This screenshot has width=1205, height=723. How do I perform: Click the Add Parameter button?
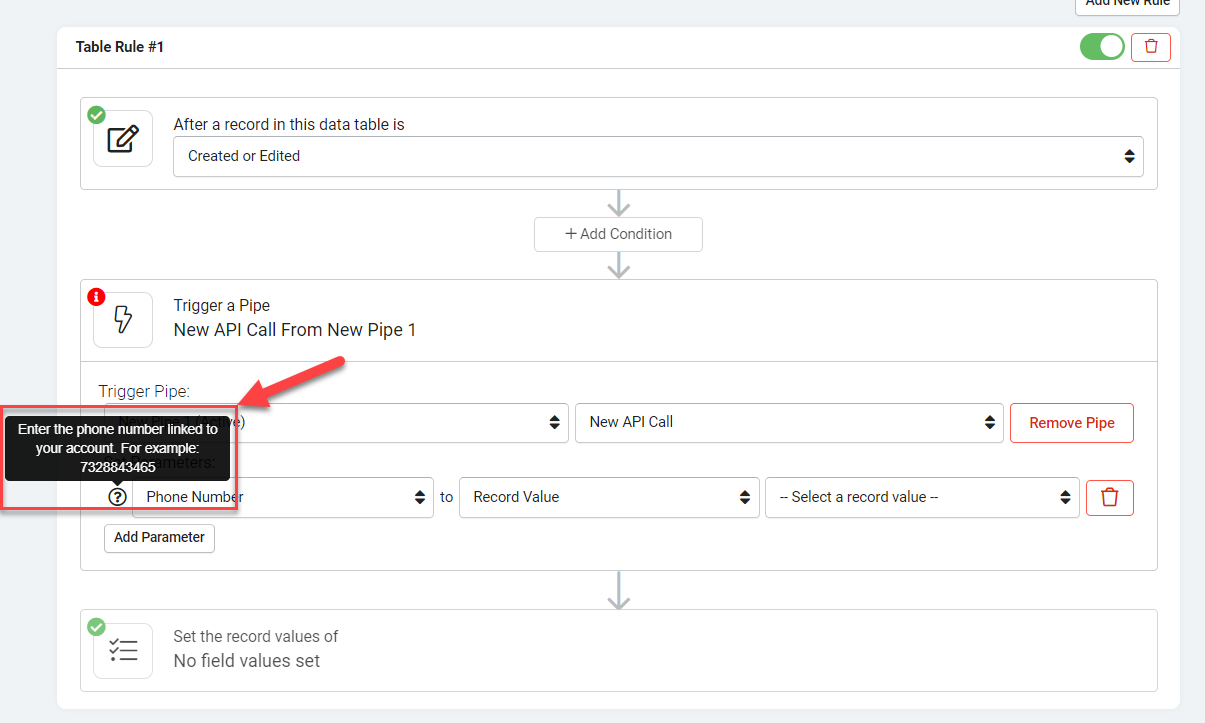pos(159,537)
